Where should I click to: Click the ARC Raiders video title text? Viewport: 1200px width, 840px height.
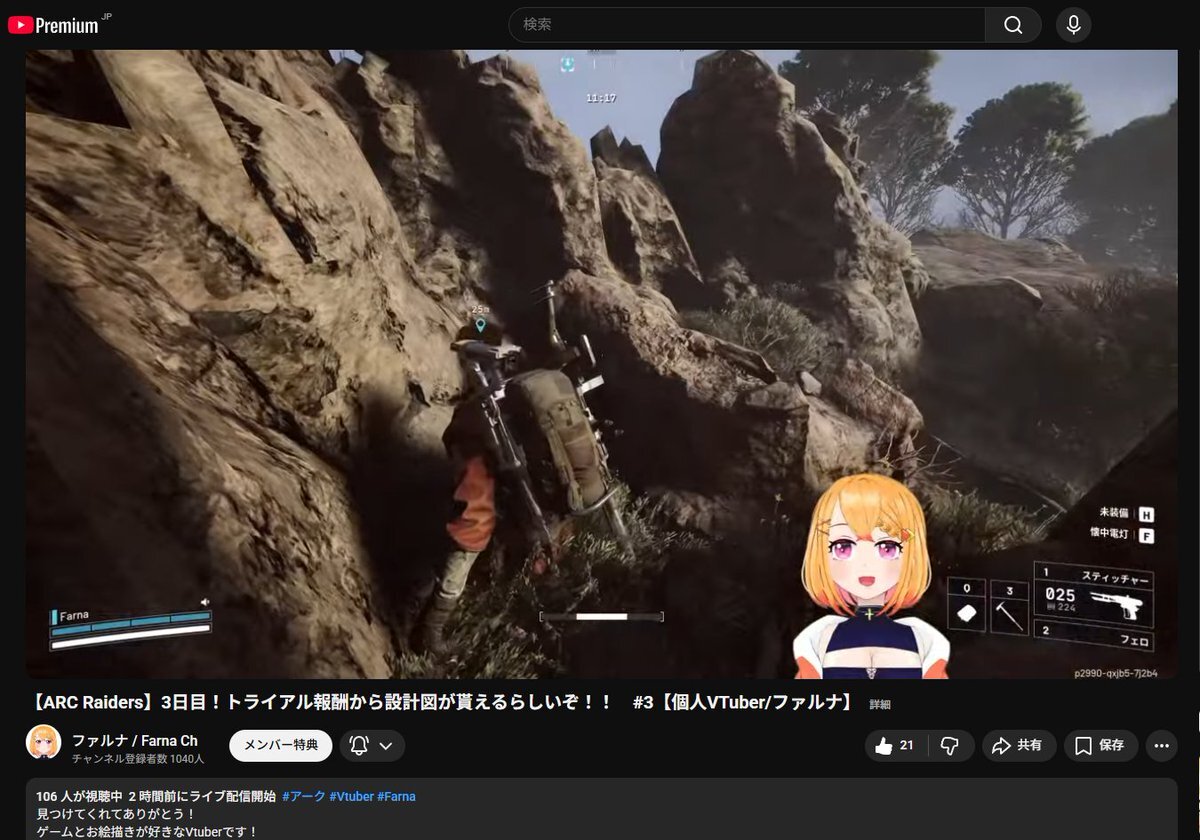click(x=440, y=704)
